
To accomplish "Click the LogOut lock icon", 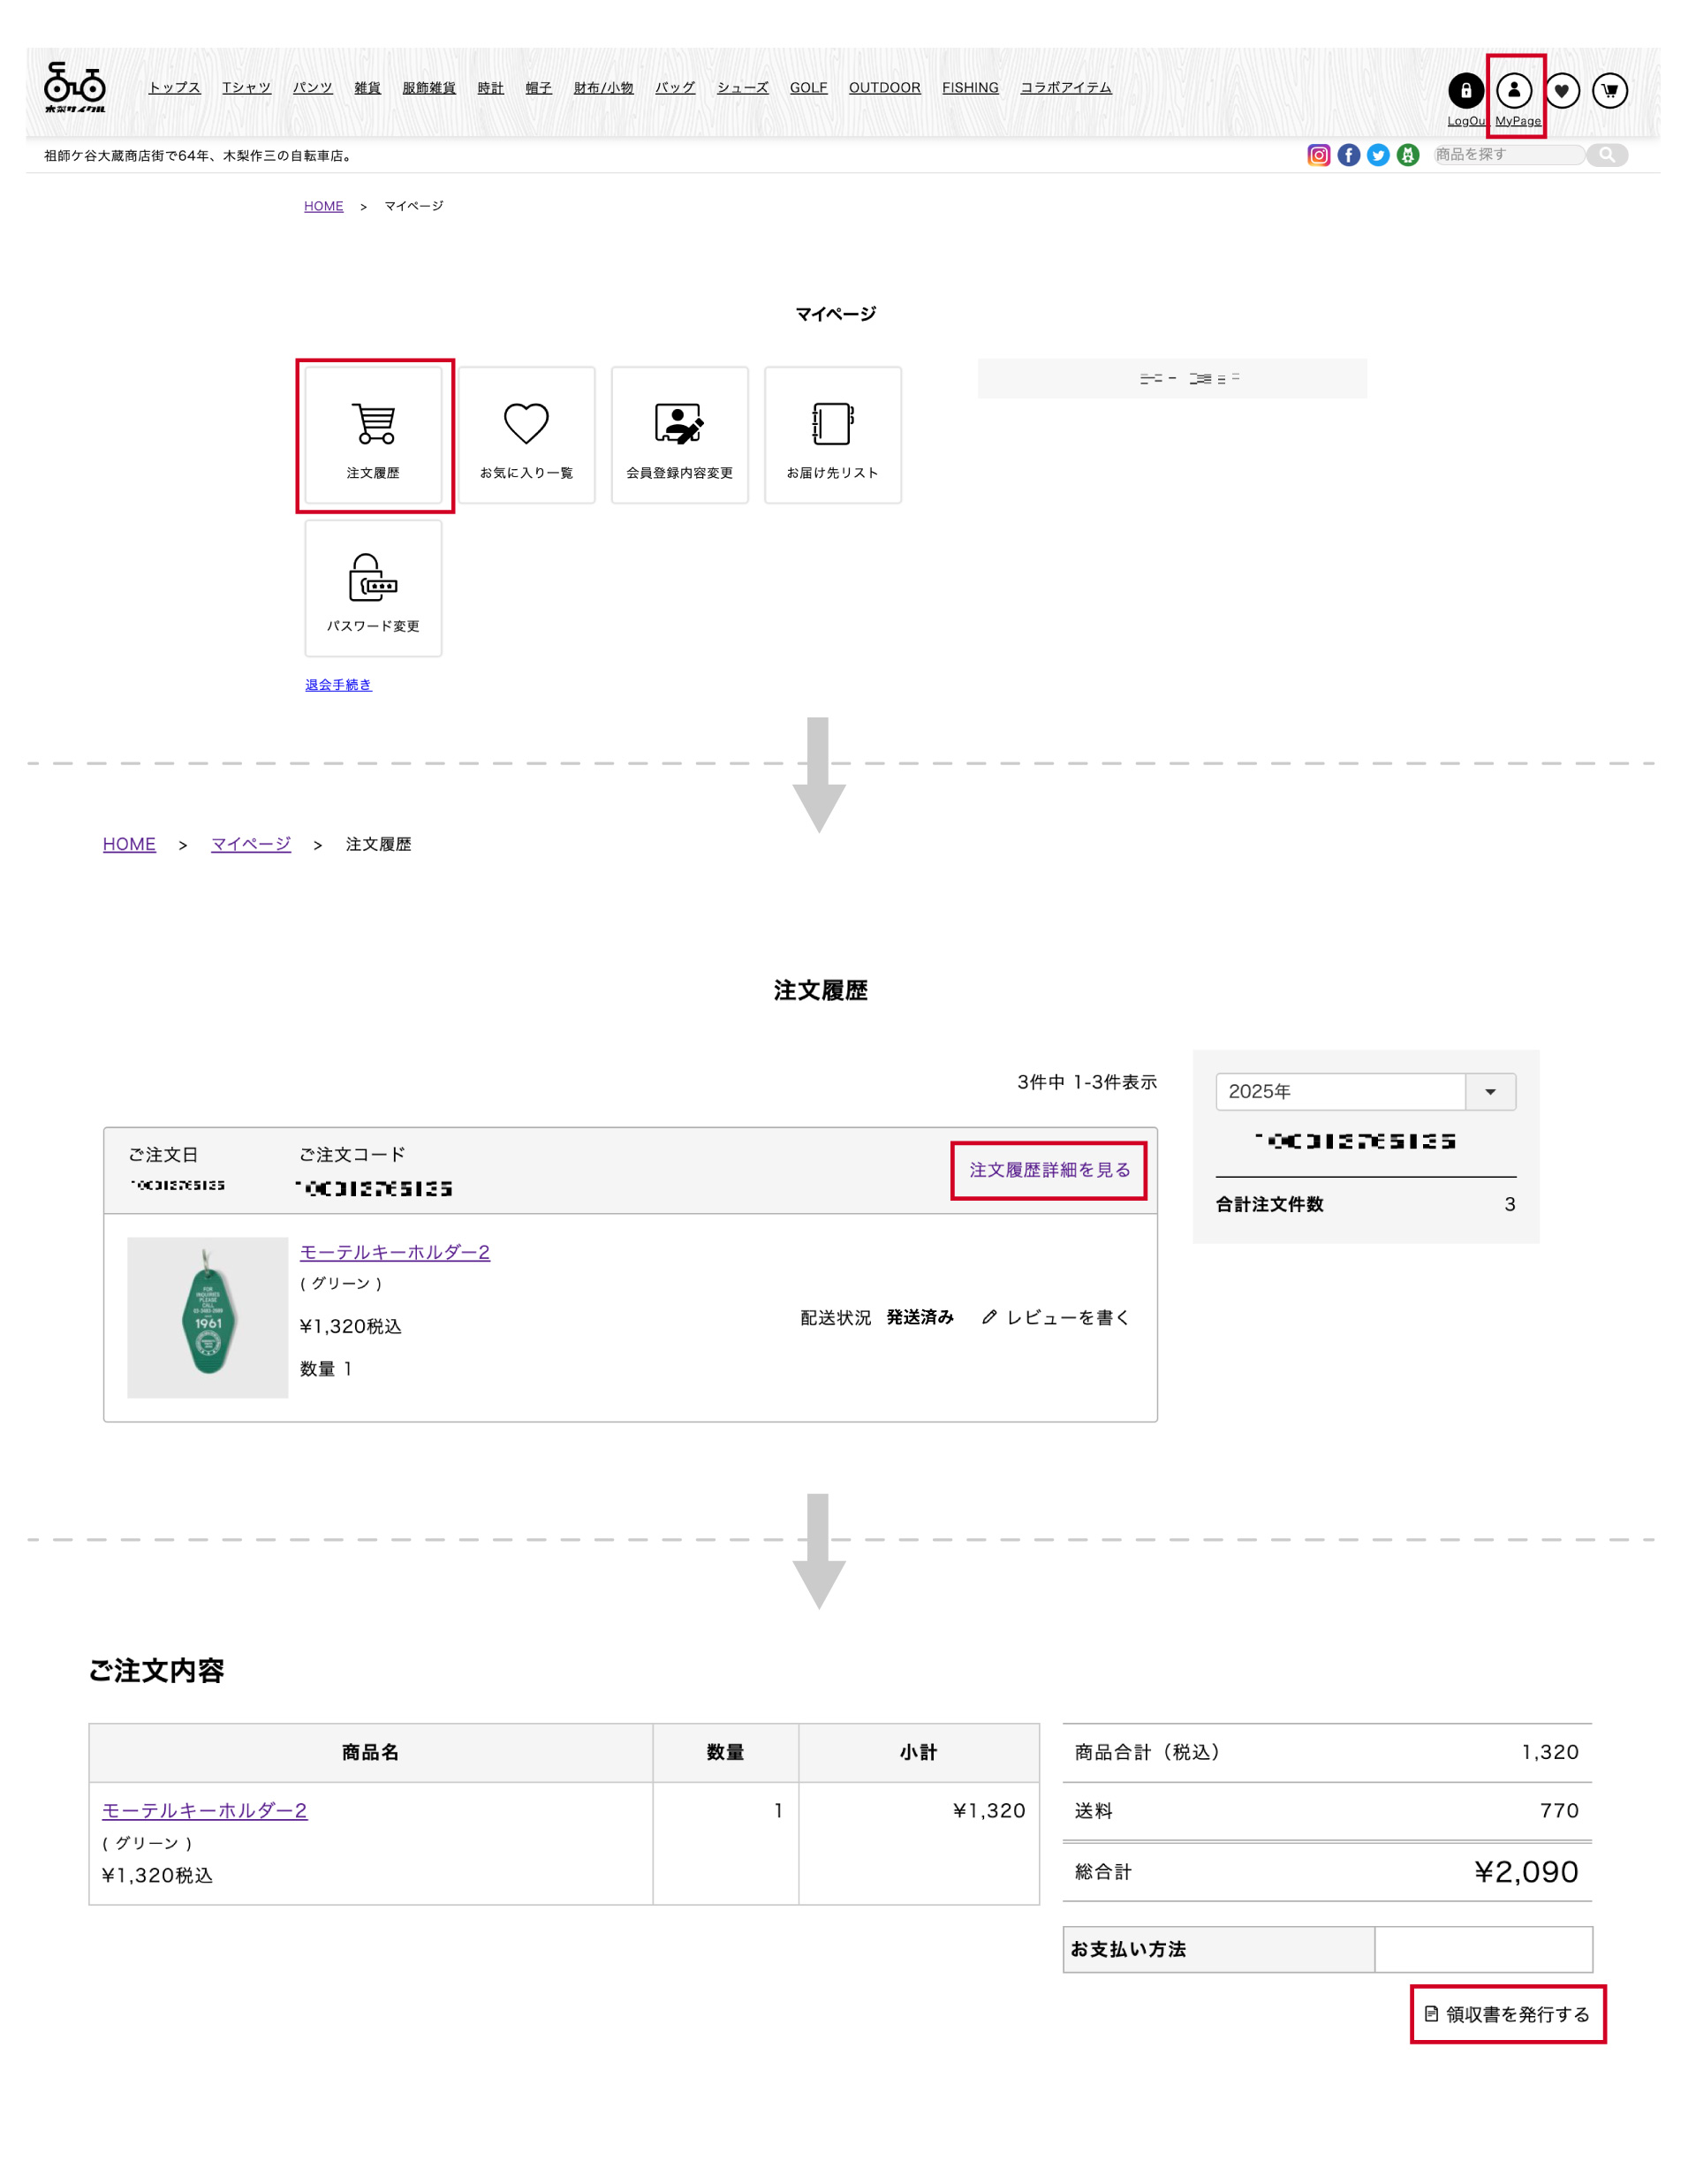I will [1465, 90].
